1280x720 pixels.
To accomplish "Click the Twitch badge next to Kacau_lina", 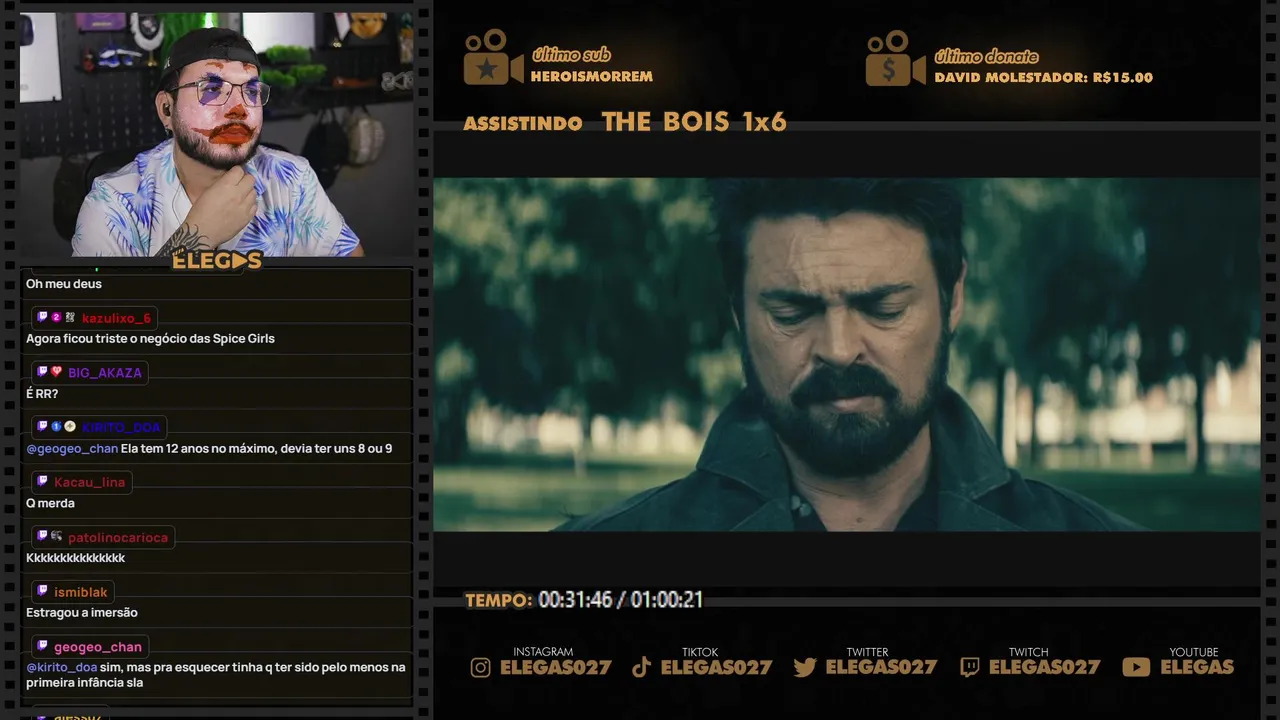I will pyautogui.click(x=43, y=481).
